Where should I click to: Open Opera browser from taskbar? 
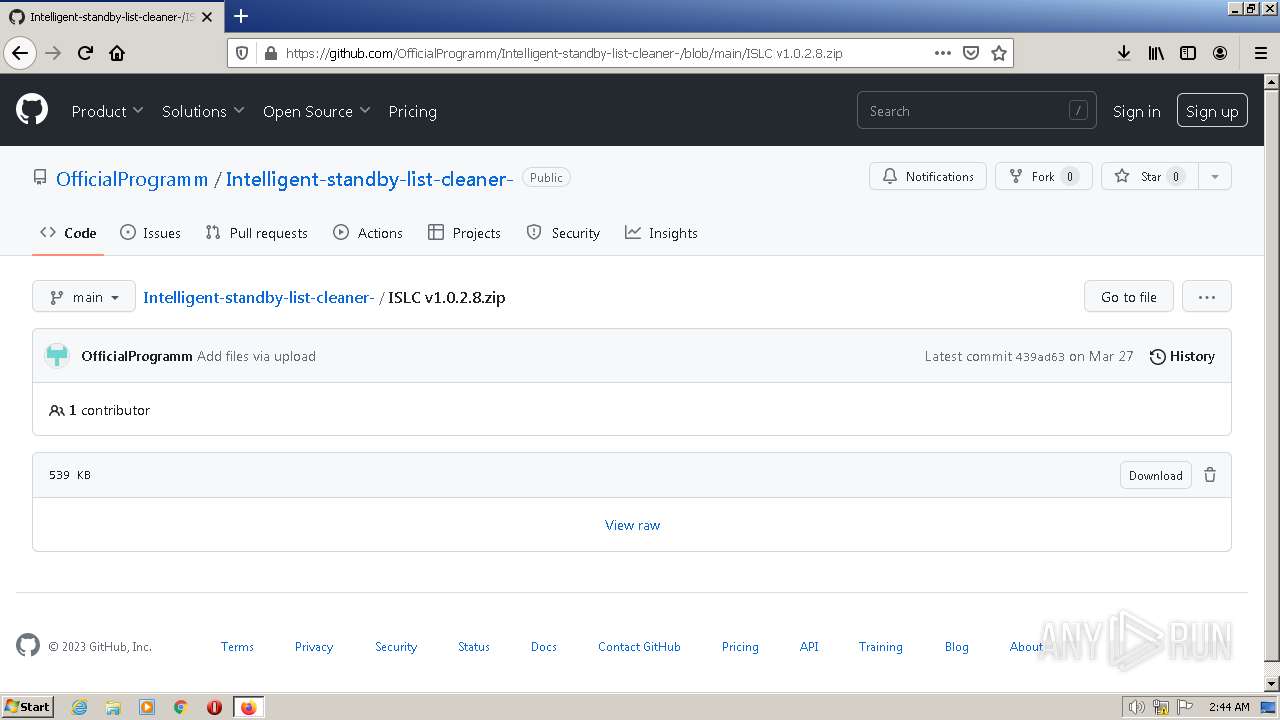click(214, 707)
